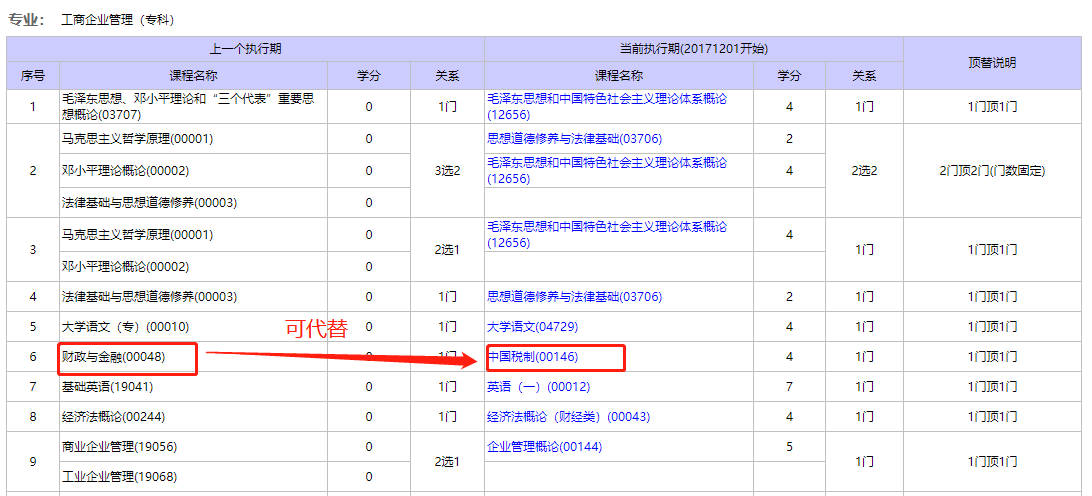Click the 财政与金融(00048) course cell

pyautogui.click(x=113, y=357)
